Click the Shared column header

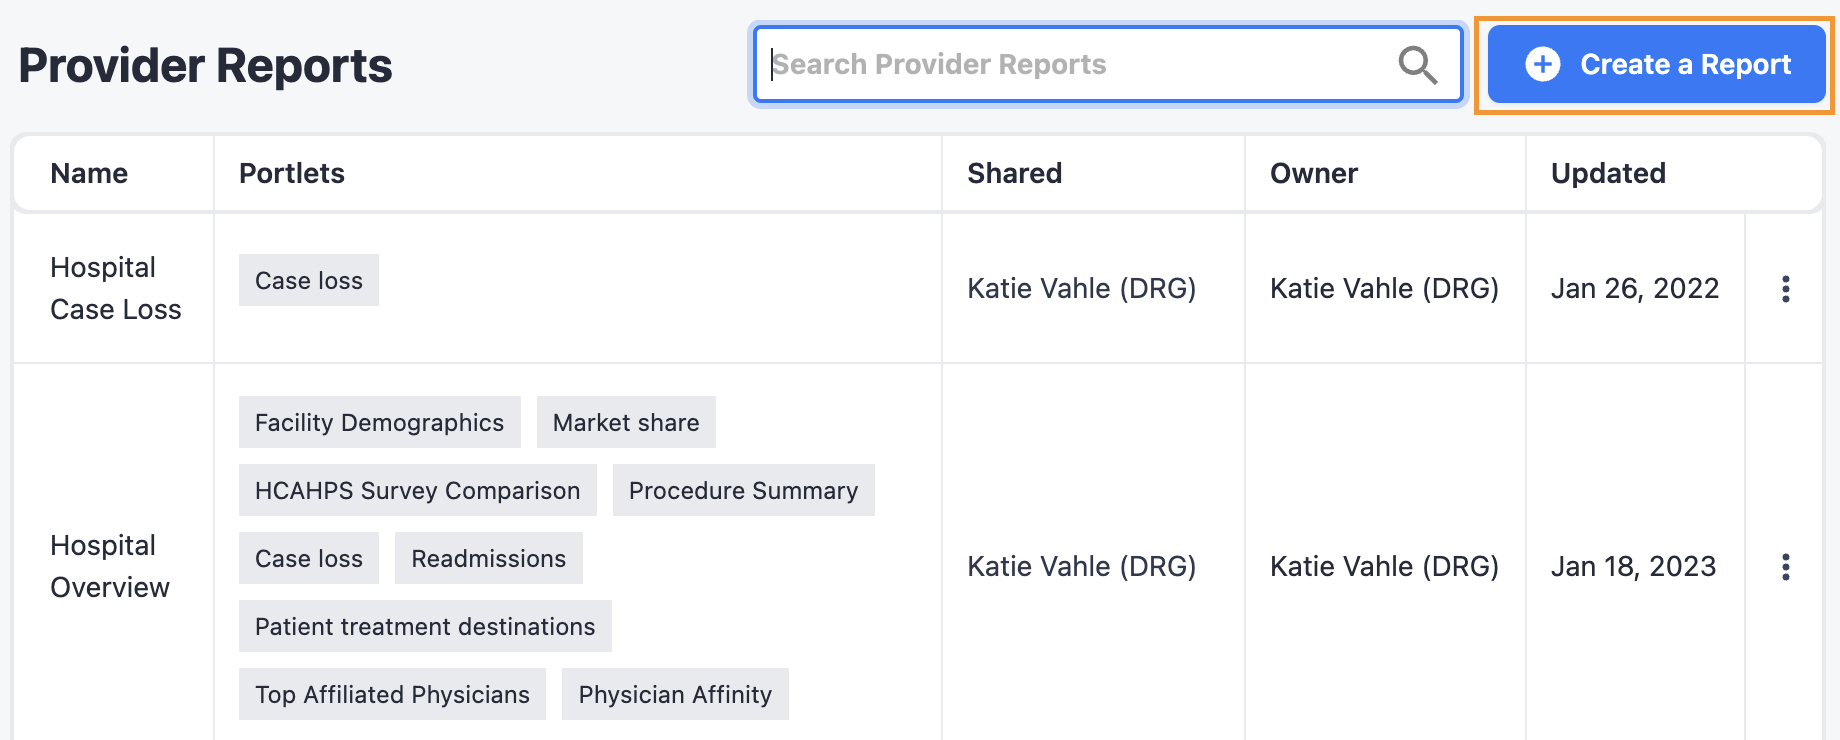click(1014, 173)
